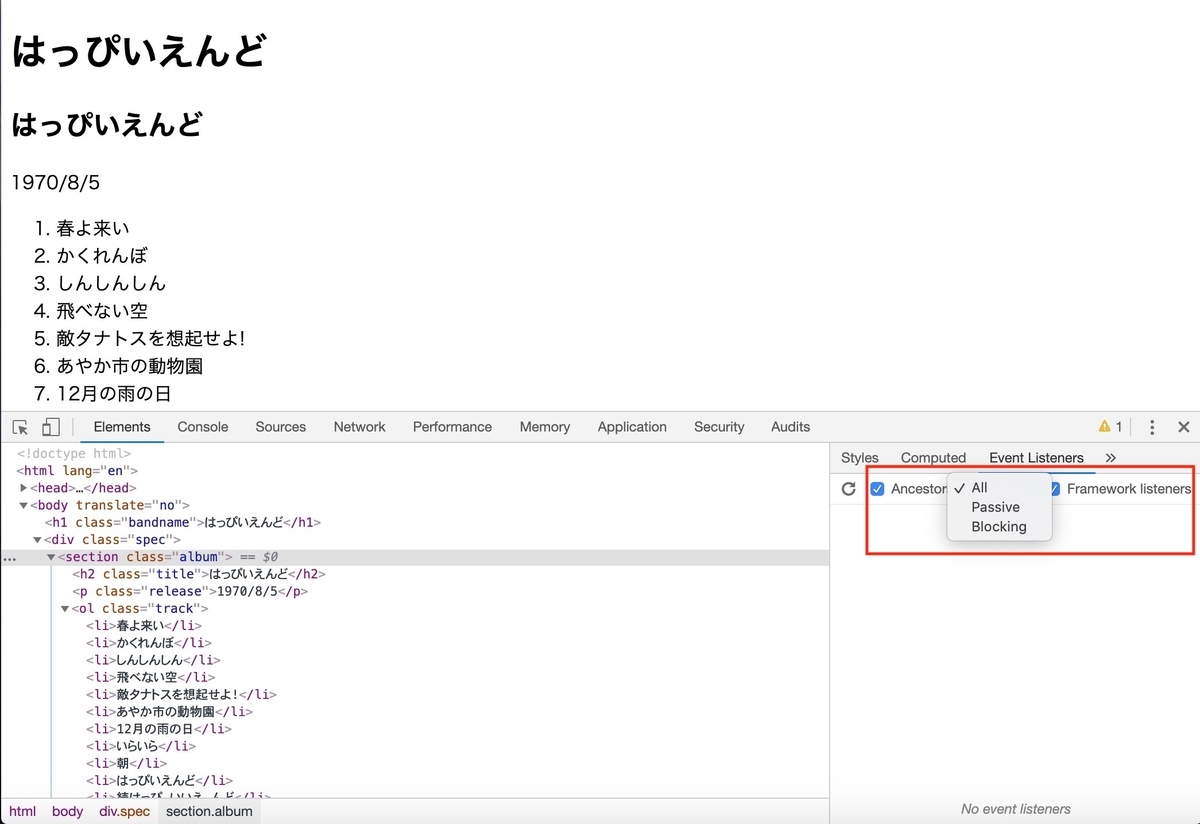This screenshot has width=1200, height=824.
Task: Select the Event Listeners sidebar tab
Action: 1036,458
